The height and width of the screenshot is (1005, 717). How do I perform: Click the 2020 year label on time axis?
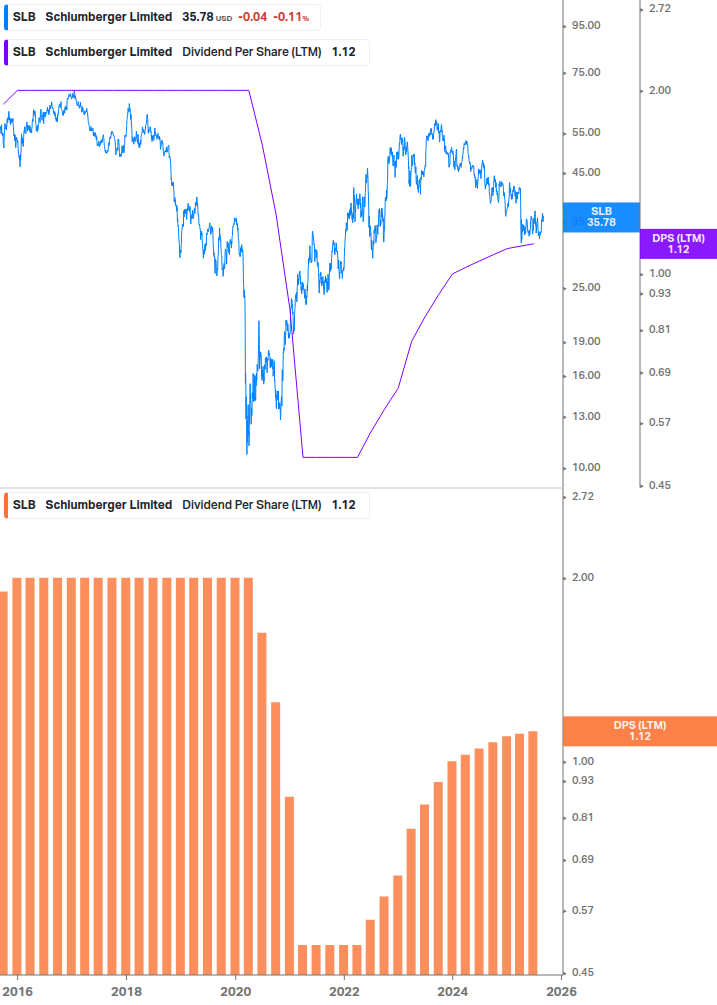(235, 992)
